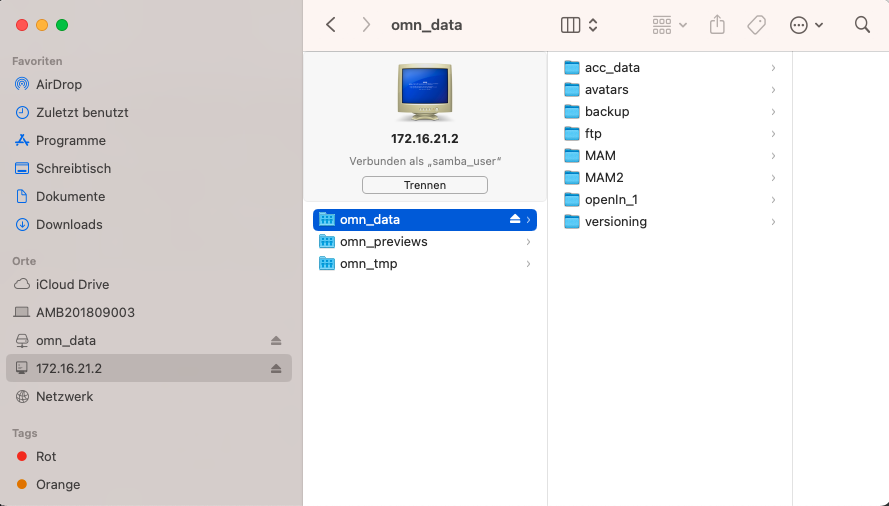Select the MAM2 folder
The height and width of the screenshot is (506, 889).
pyautogui.click(x=670, y=178)
